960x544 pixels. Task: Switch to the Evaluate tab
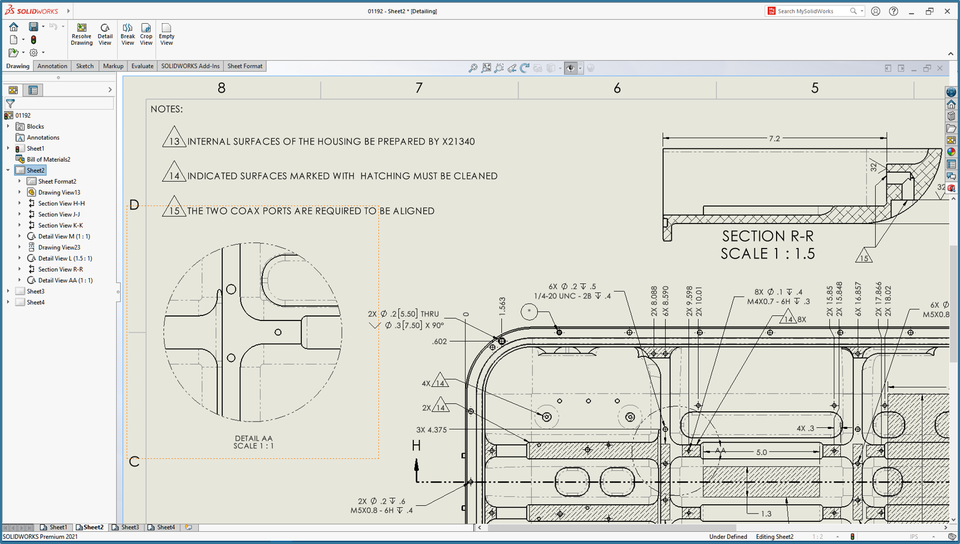pos(142,66)
